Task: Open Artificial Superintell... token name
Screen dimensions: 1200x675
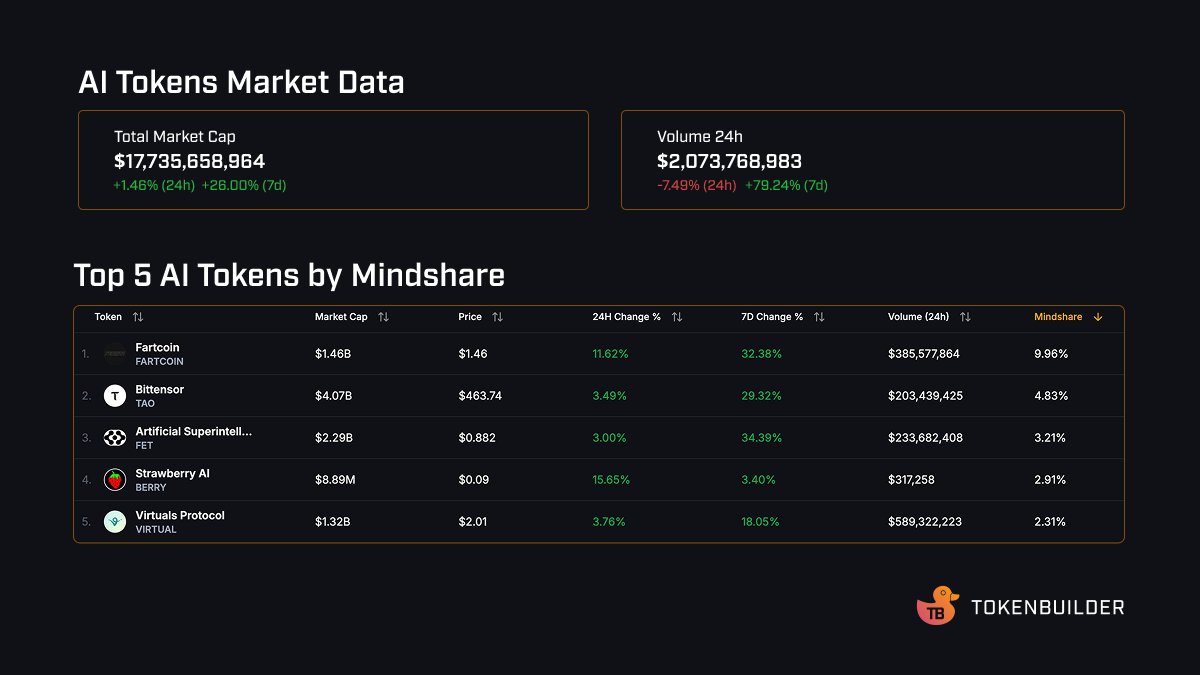Action: click(193, 431)
